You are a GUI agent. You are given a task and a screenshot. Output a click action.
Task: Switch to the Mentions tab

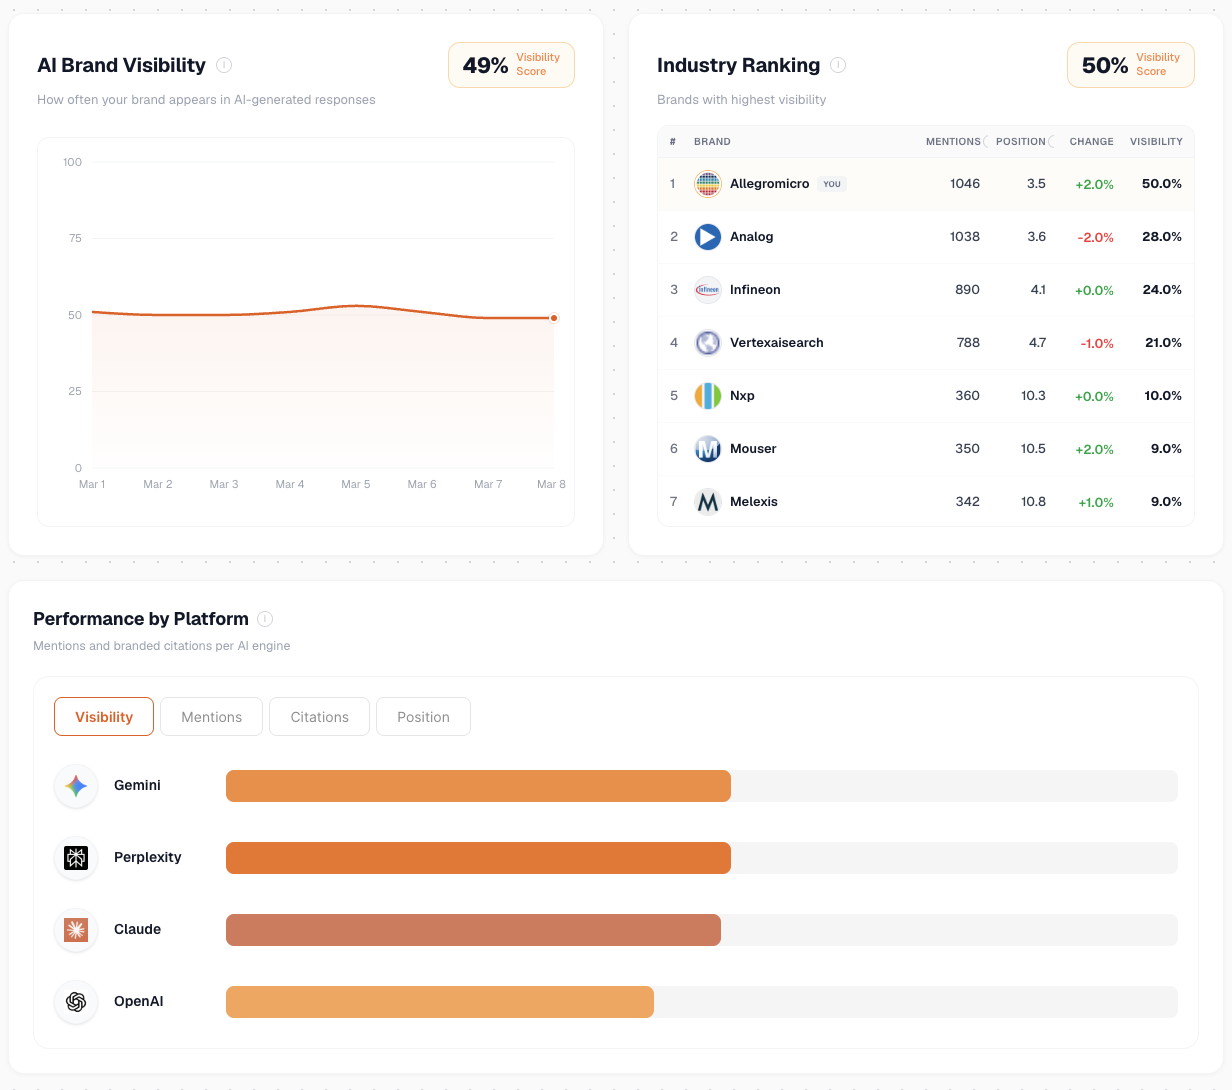(x=211, y=716)
